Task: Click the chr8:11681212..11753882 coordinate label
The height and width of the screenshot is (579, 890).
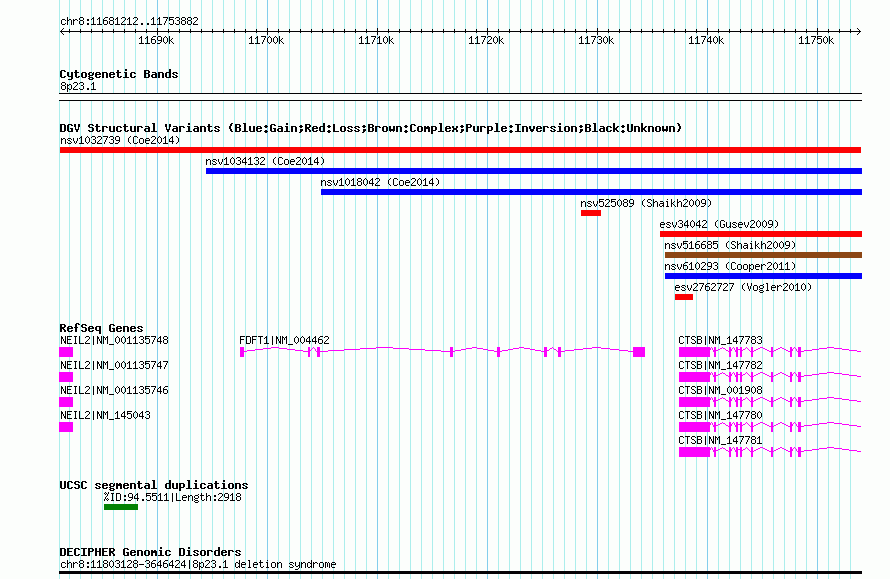Action: [129, 22]
